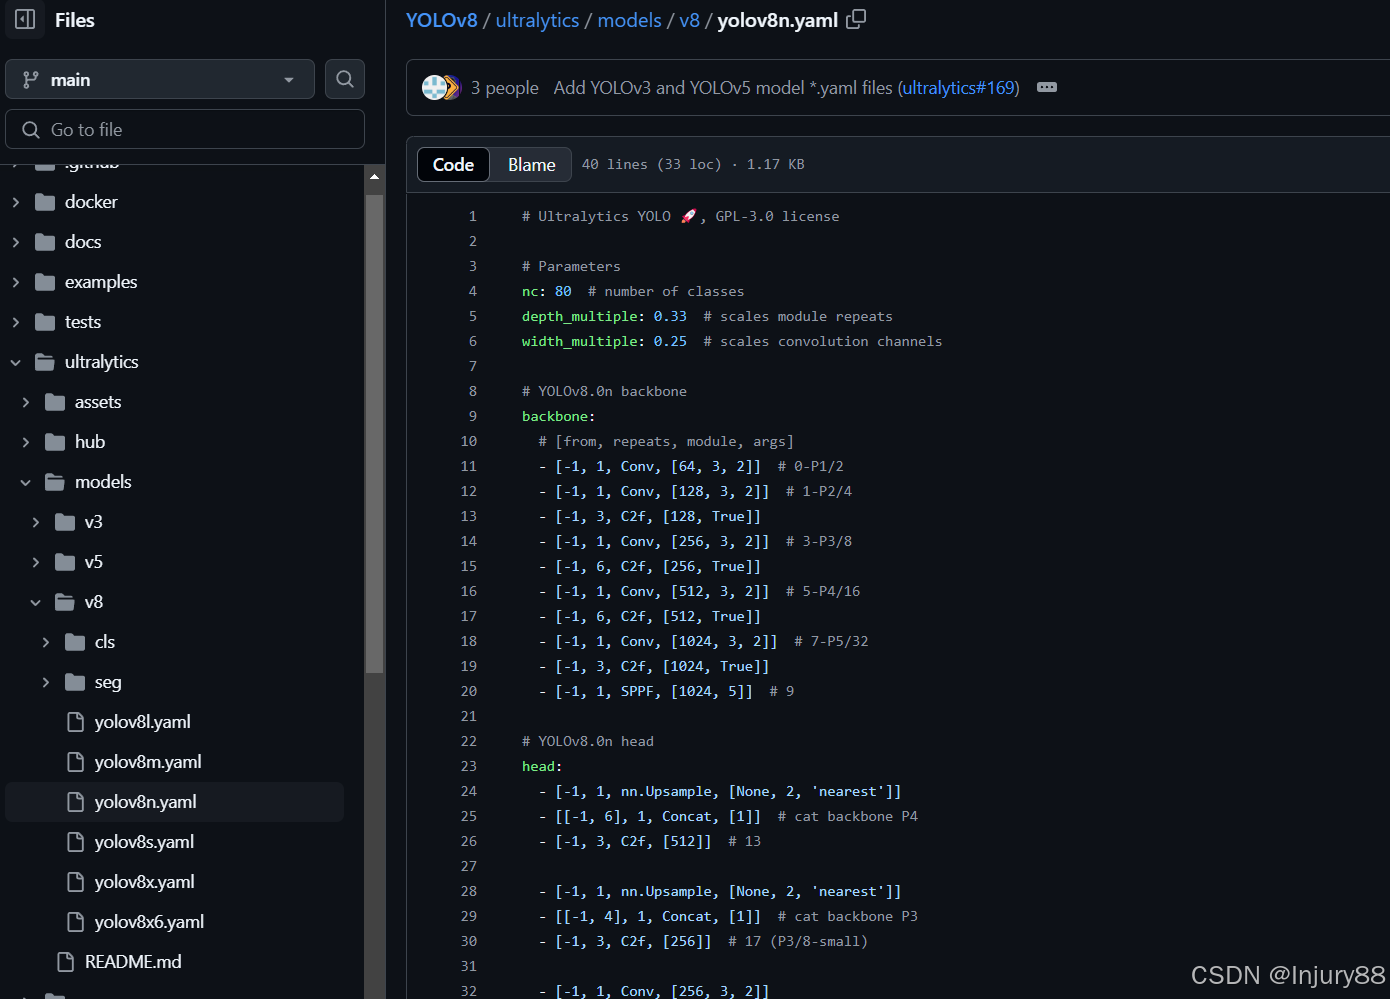Screen dimensions: 1390x999
Task: Expand the assets folder chevron
Action: click(26, 402)
